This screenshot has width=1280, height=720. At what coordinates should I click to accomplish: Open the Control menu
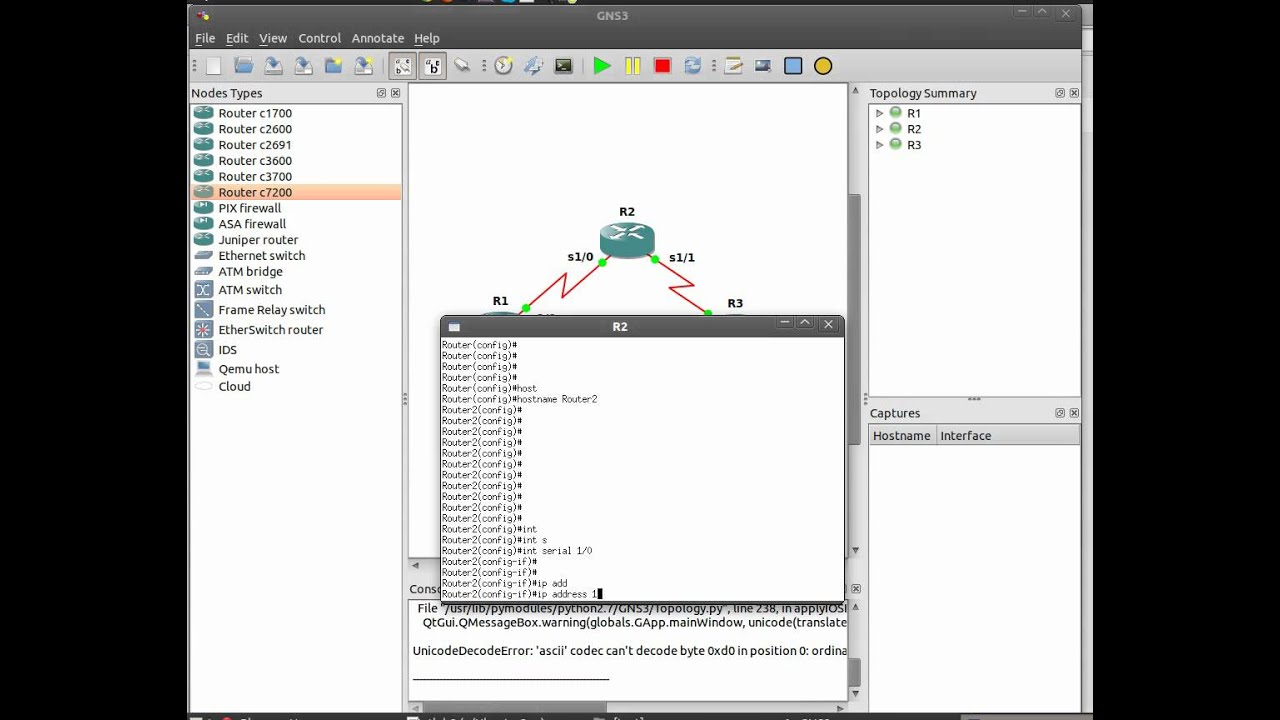coord(320,38)
